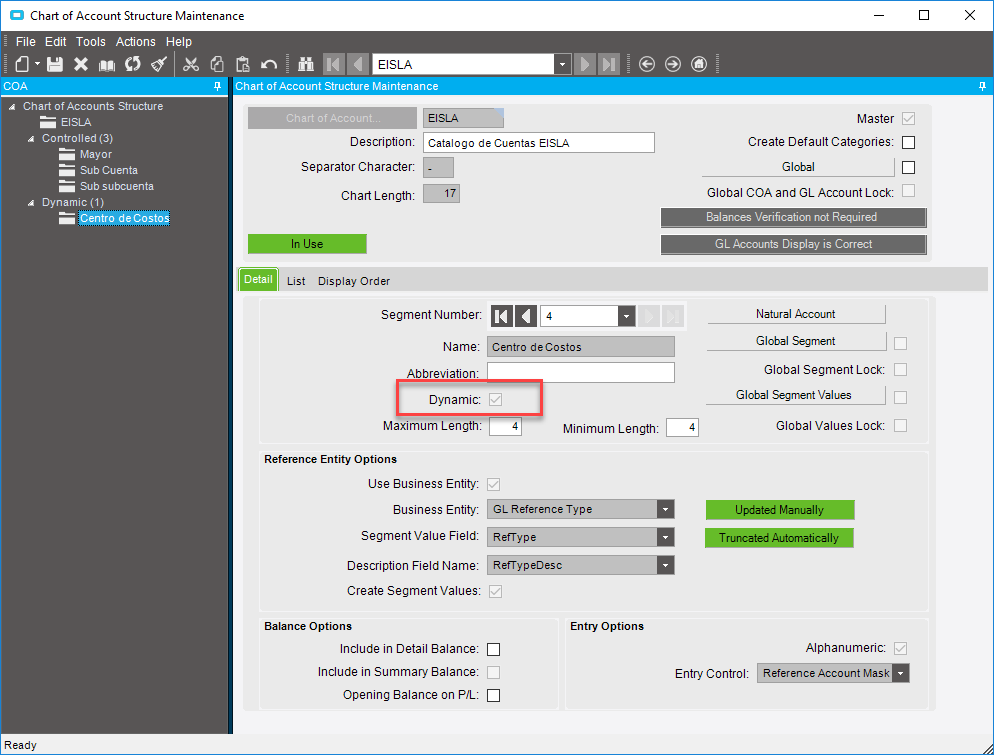Toggle the Global checkbox
994x755 pixels.
point(908,167)
